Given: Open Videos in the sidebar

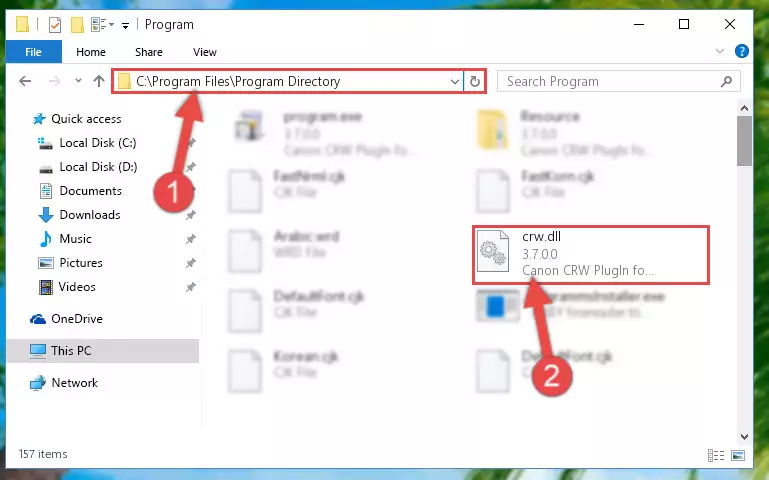Looking at the screenshot, I should pos(77,287).
